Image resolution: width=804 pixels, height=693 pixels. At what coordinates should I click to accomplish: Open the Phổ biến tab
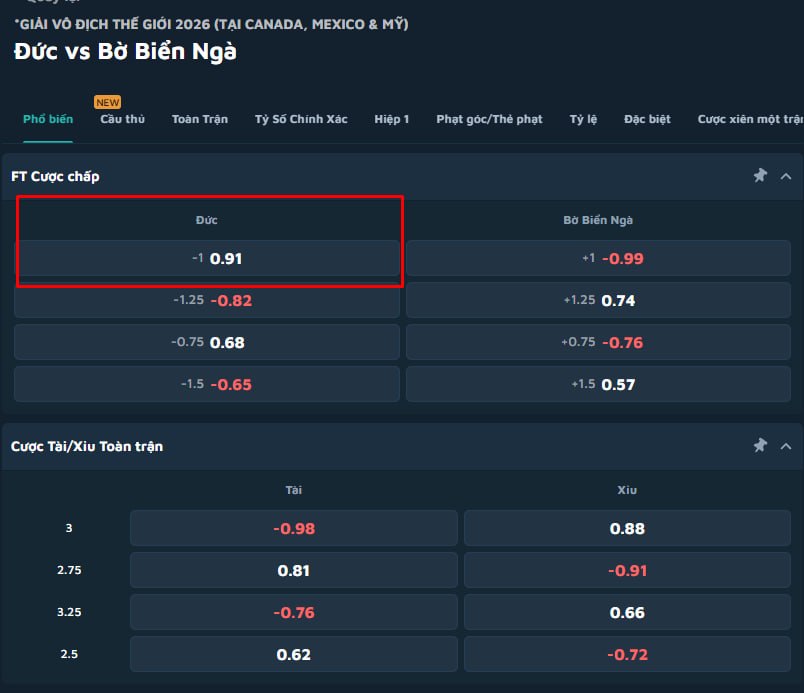[48, 119]
